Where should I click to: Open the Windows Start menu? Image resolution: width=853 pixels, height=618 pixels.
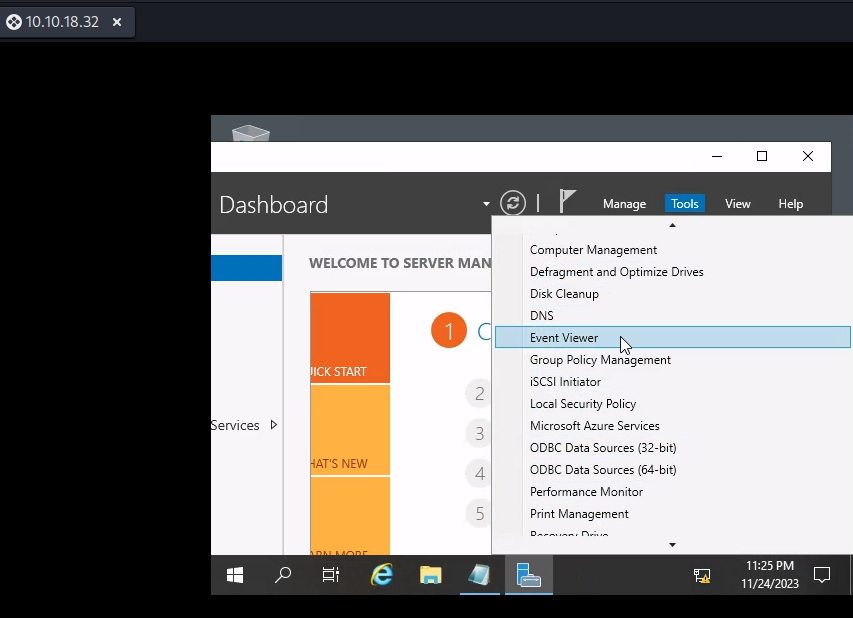(x=235, y=575)
